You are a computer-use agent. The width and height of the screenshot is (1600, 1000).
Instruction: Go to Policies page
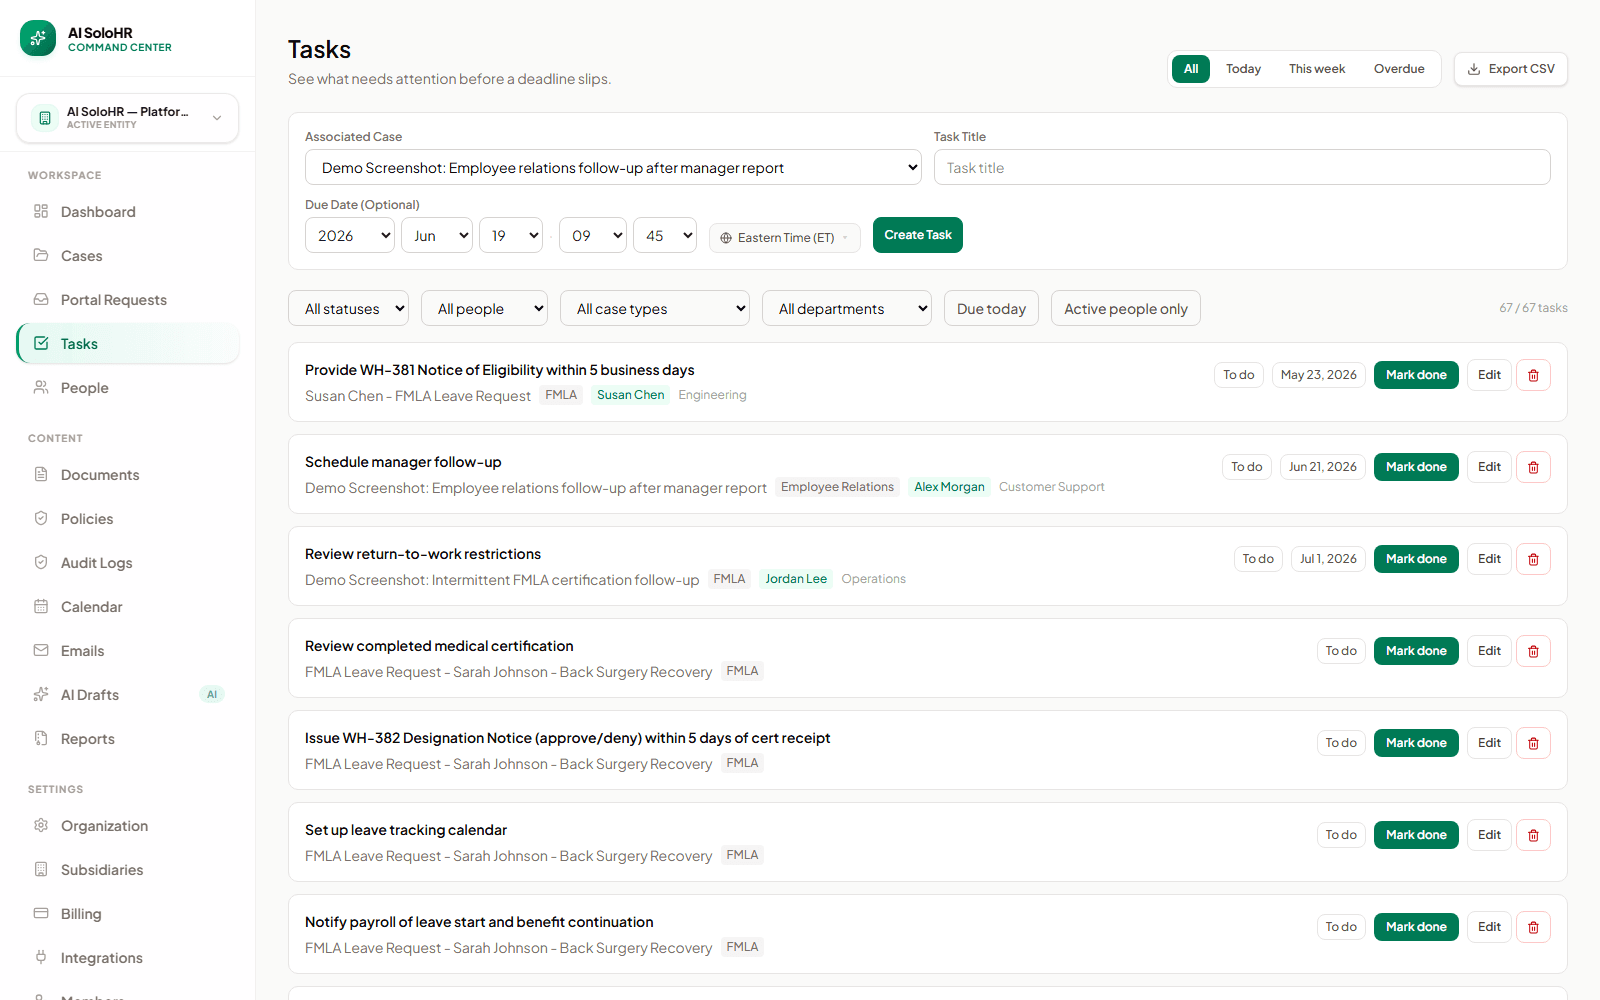coord(128,519)
